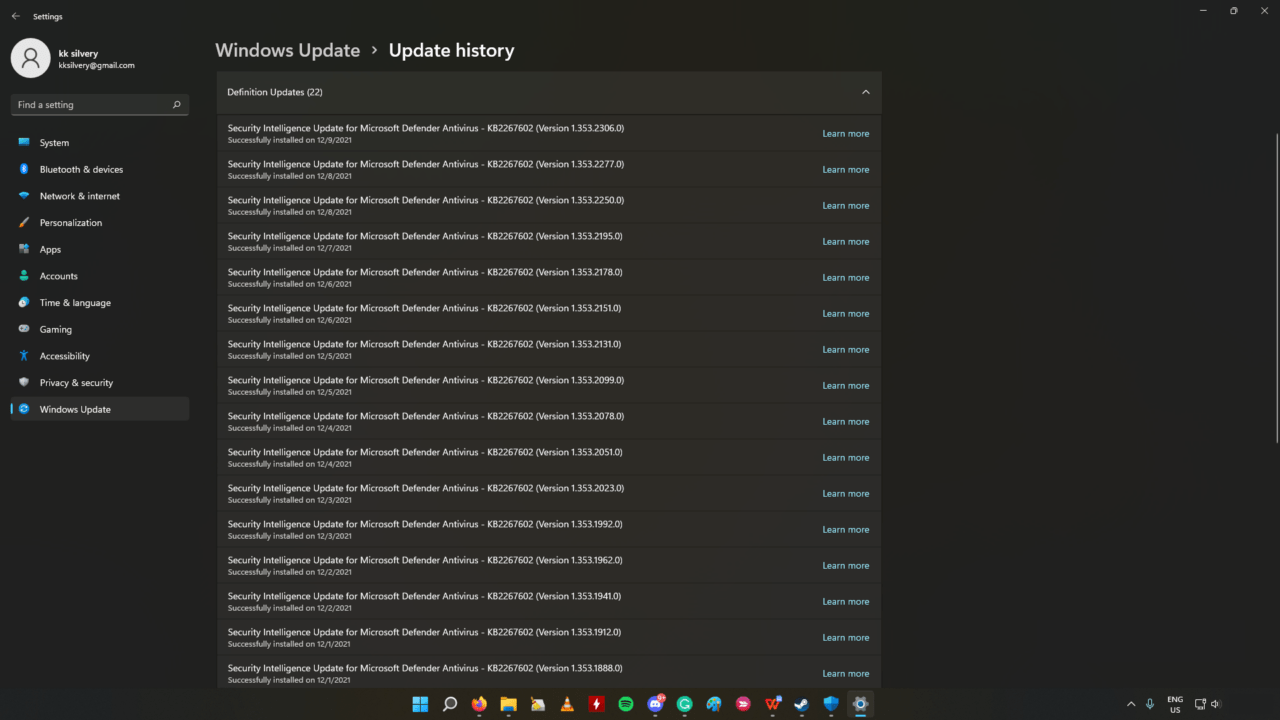Open the volume control in the system tray
The height and width of the screenshot is (720, 1280).
[1215, 704]
